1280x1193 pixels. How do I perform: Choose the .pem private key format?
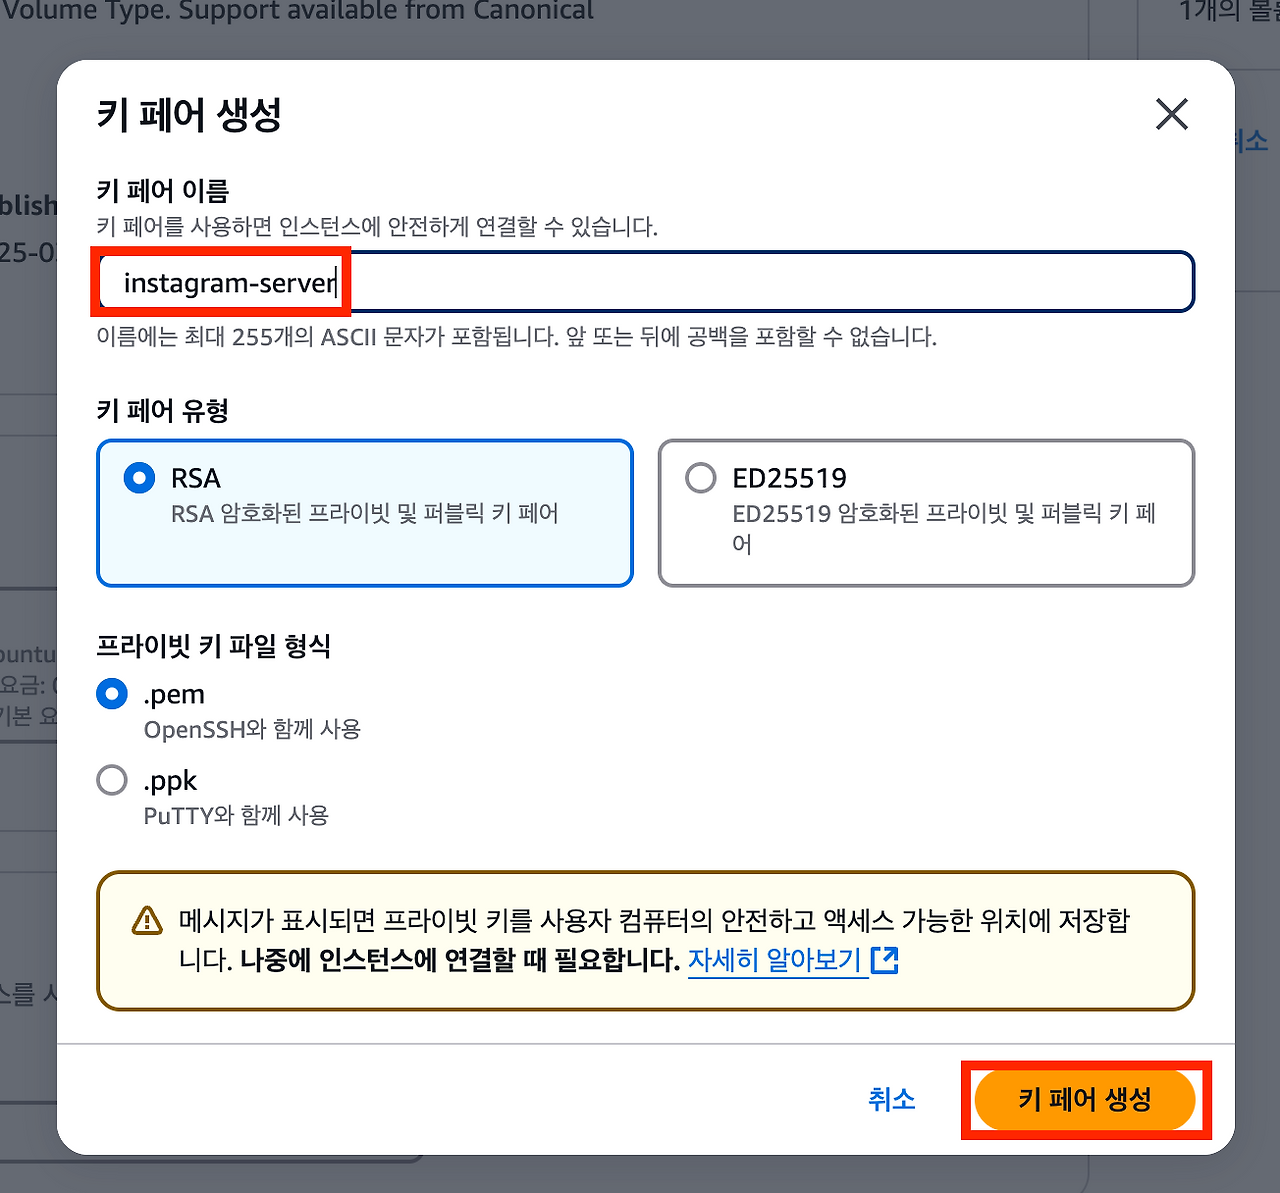pos(112,693)
